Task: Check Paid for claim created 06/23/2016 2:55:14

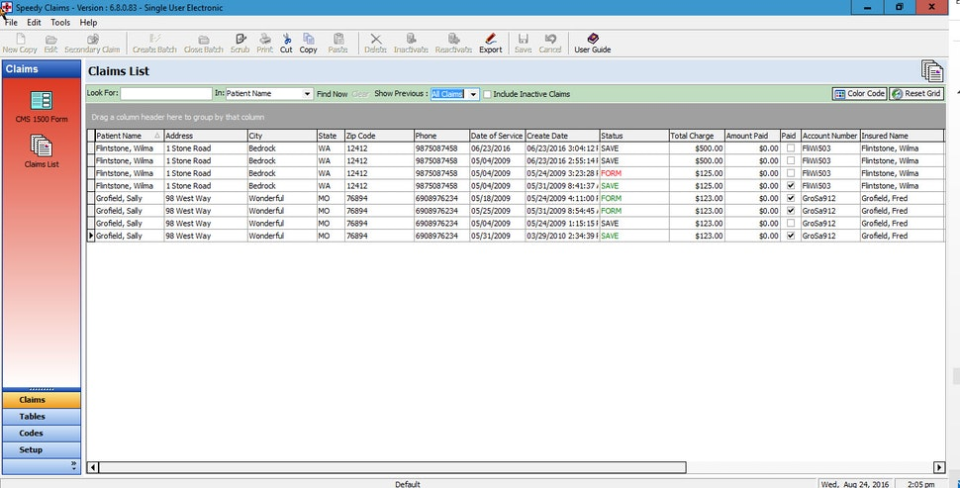Action: 790,160
